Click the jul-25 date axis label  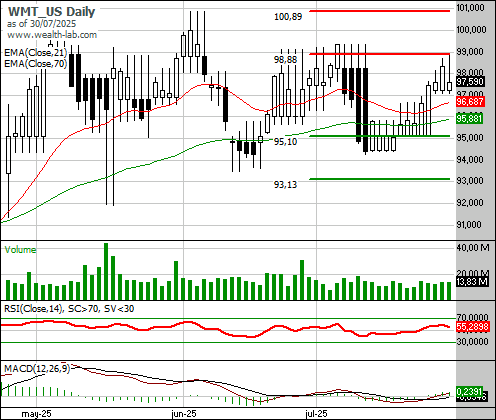(x=316, y=414)
